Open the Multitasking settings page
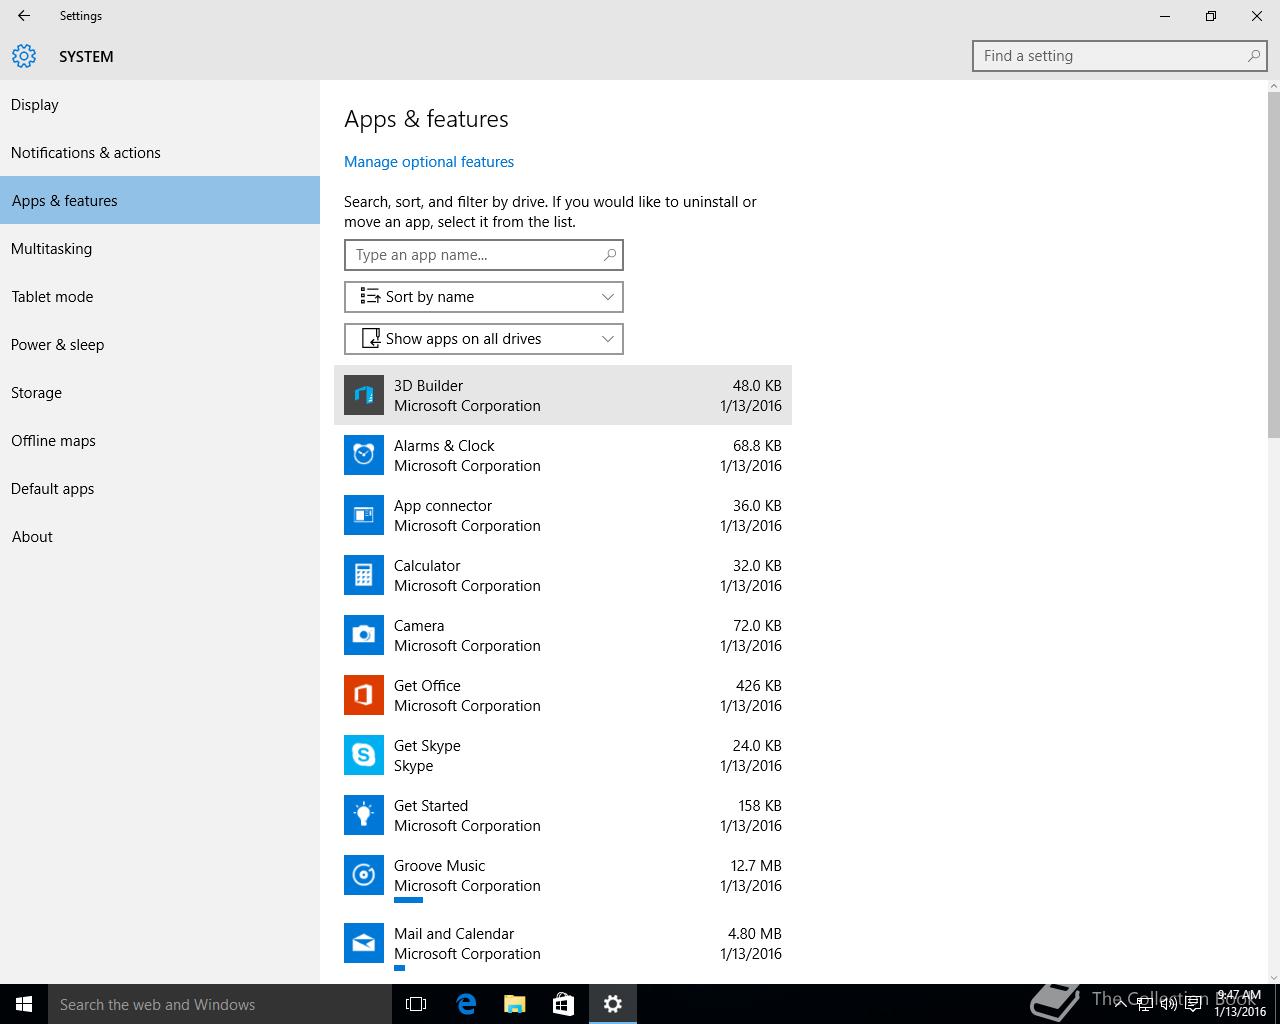The height and width of the screenshot is (1024, 1280). click(x=160, y=248)
